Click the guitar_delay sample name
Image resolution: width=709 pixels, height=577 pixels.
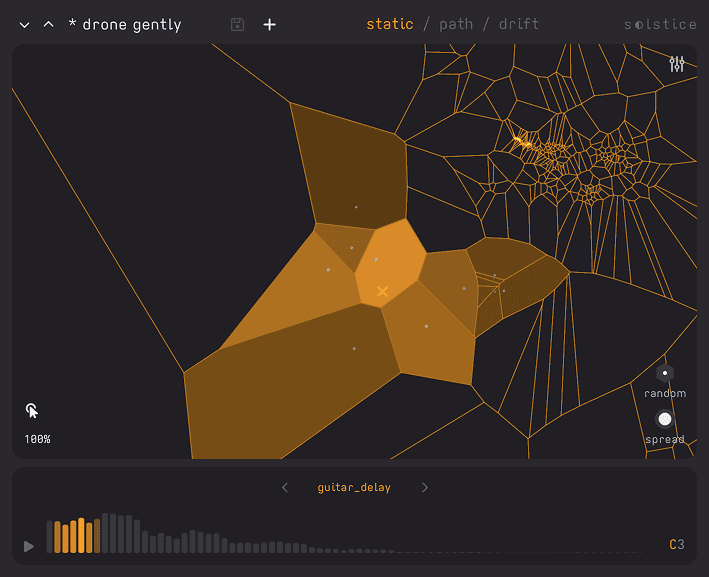point(354,488)
